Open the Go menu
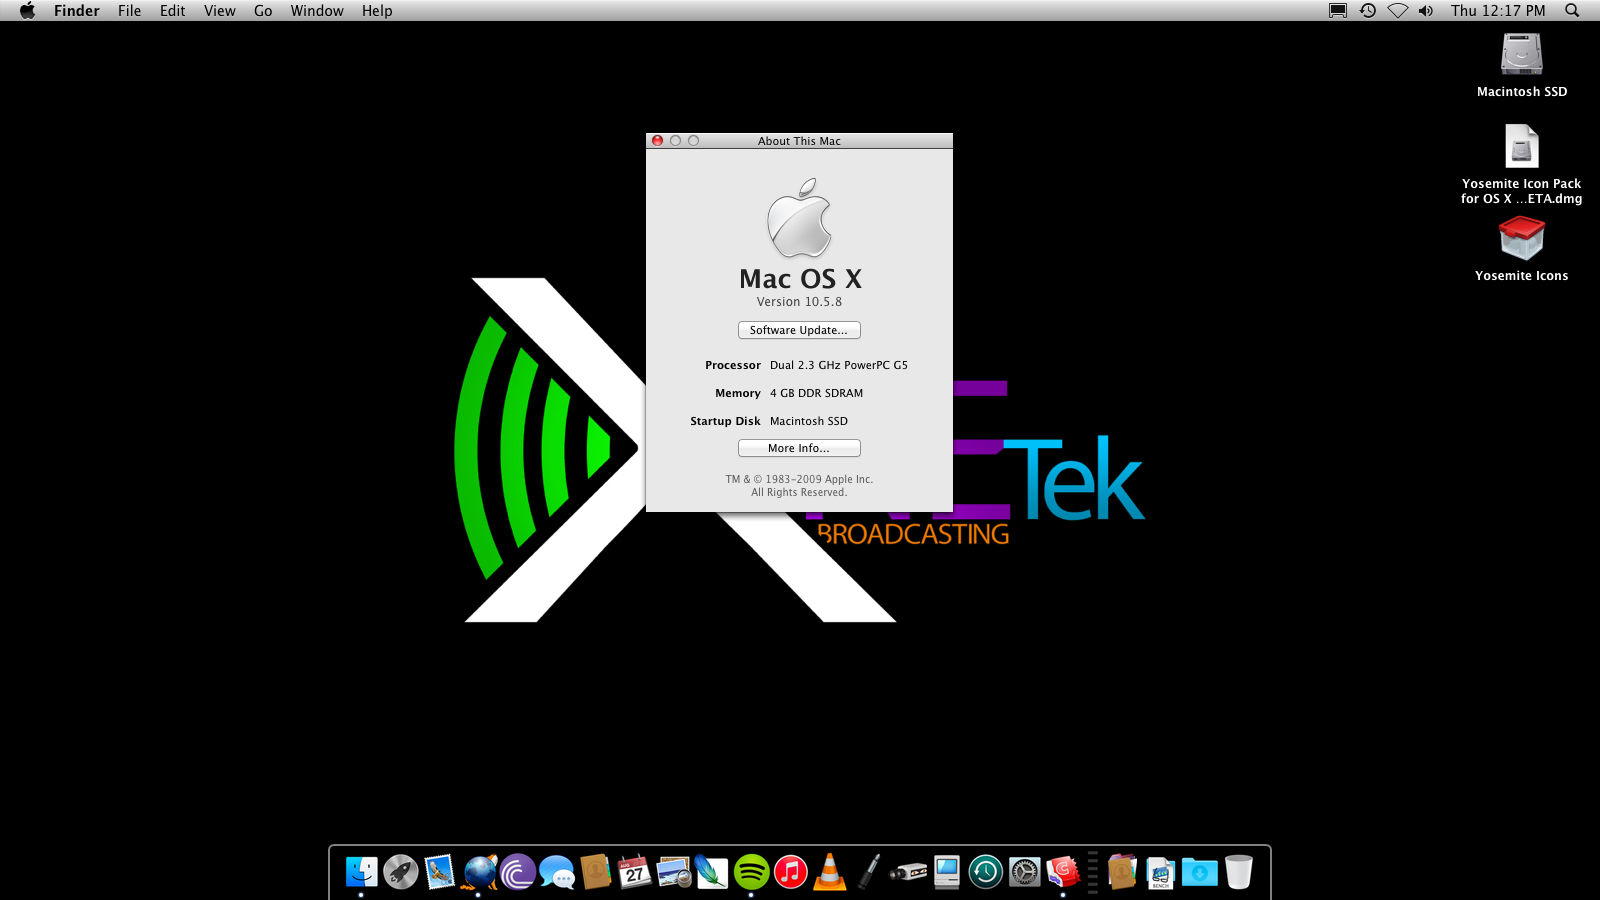The image size is (1600, 900). [263, 11]
